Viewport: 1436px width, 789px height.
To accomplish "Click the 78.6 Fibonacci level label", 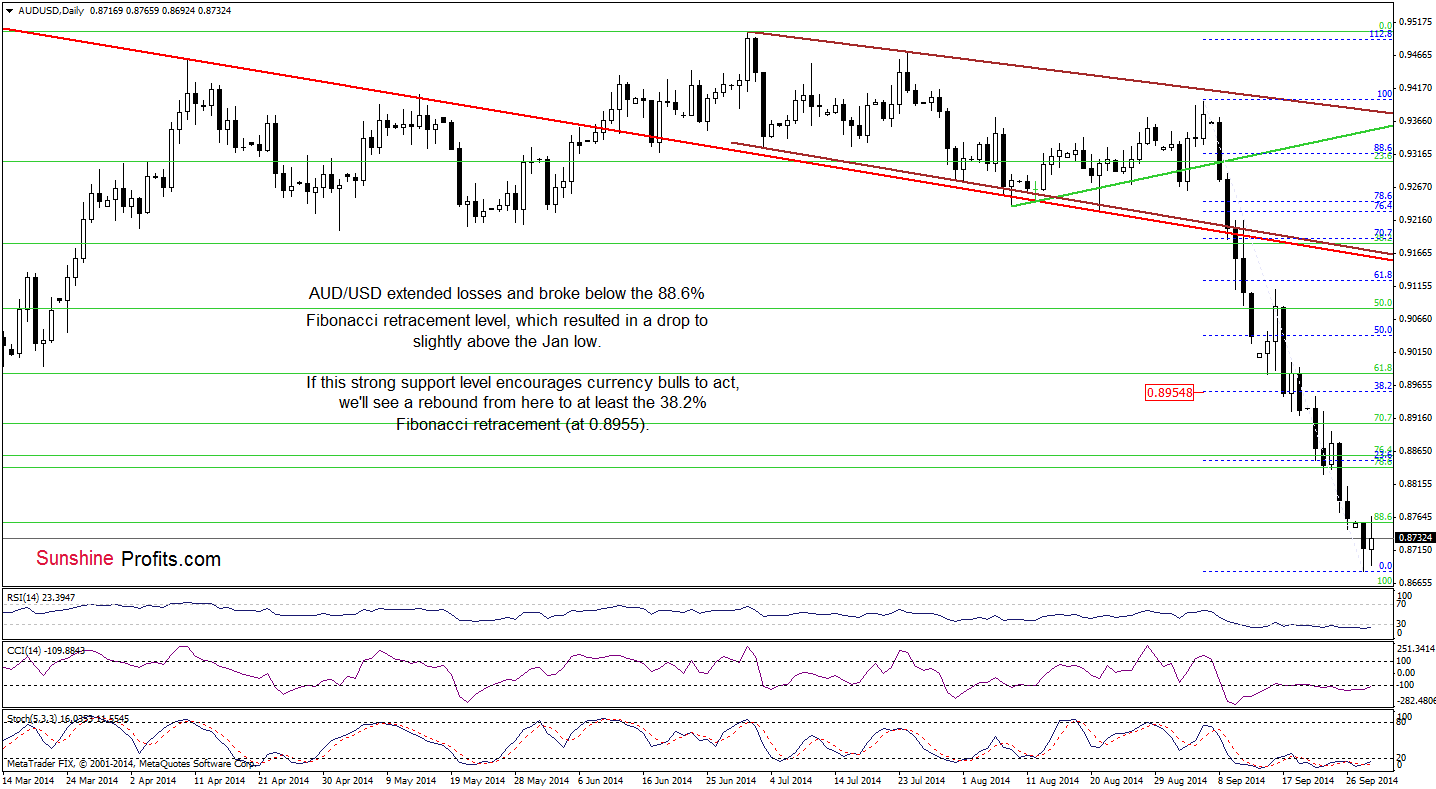I will (1384, 196).
